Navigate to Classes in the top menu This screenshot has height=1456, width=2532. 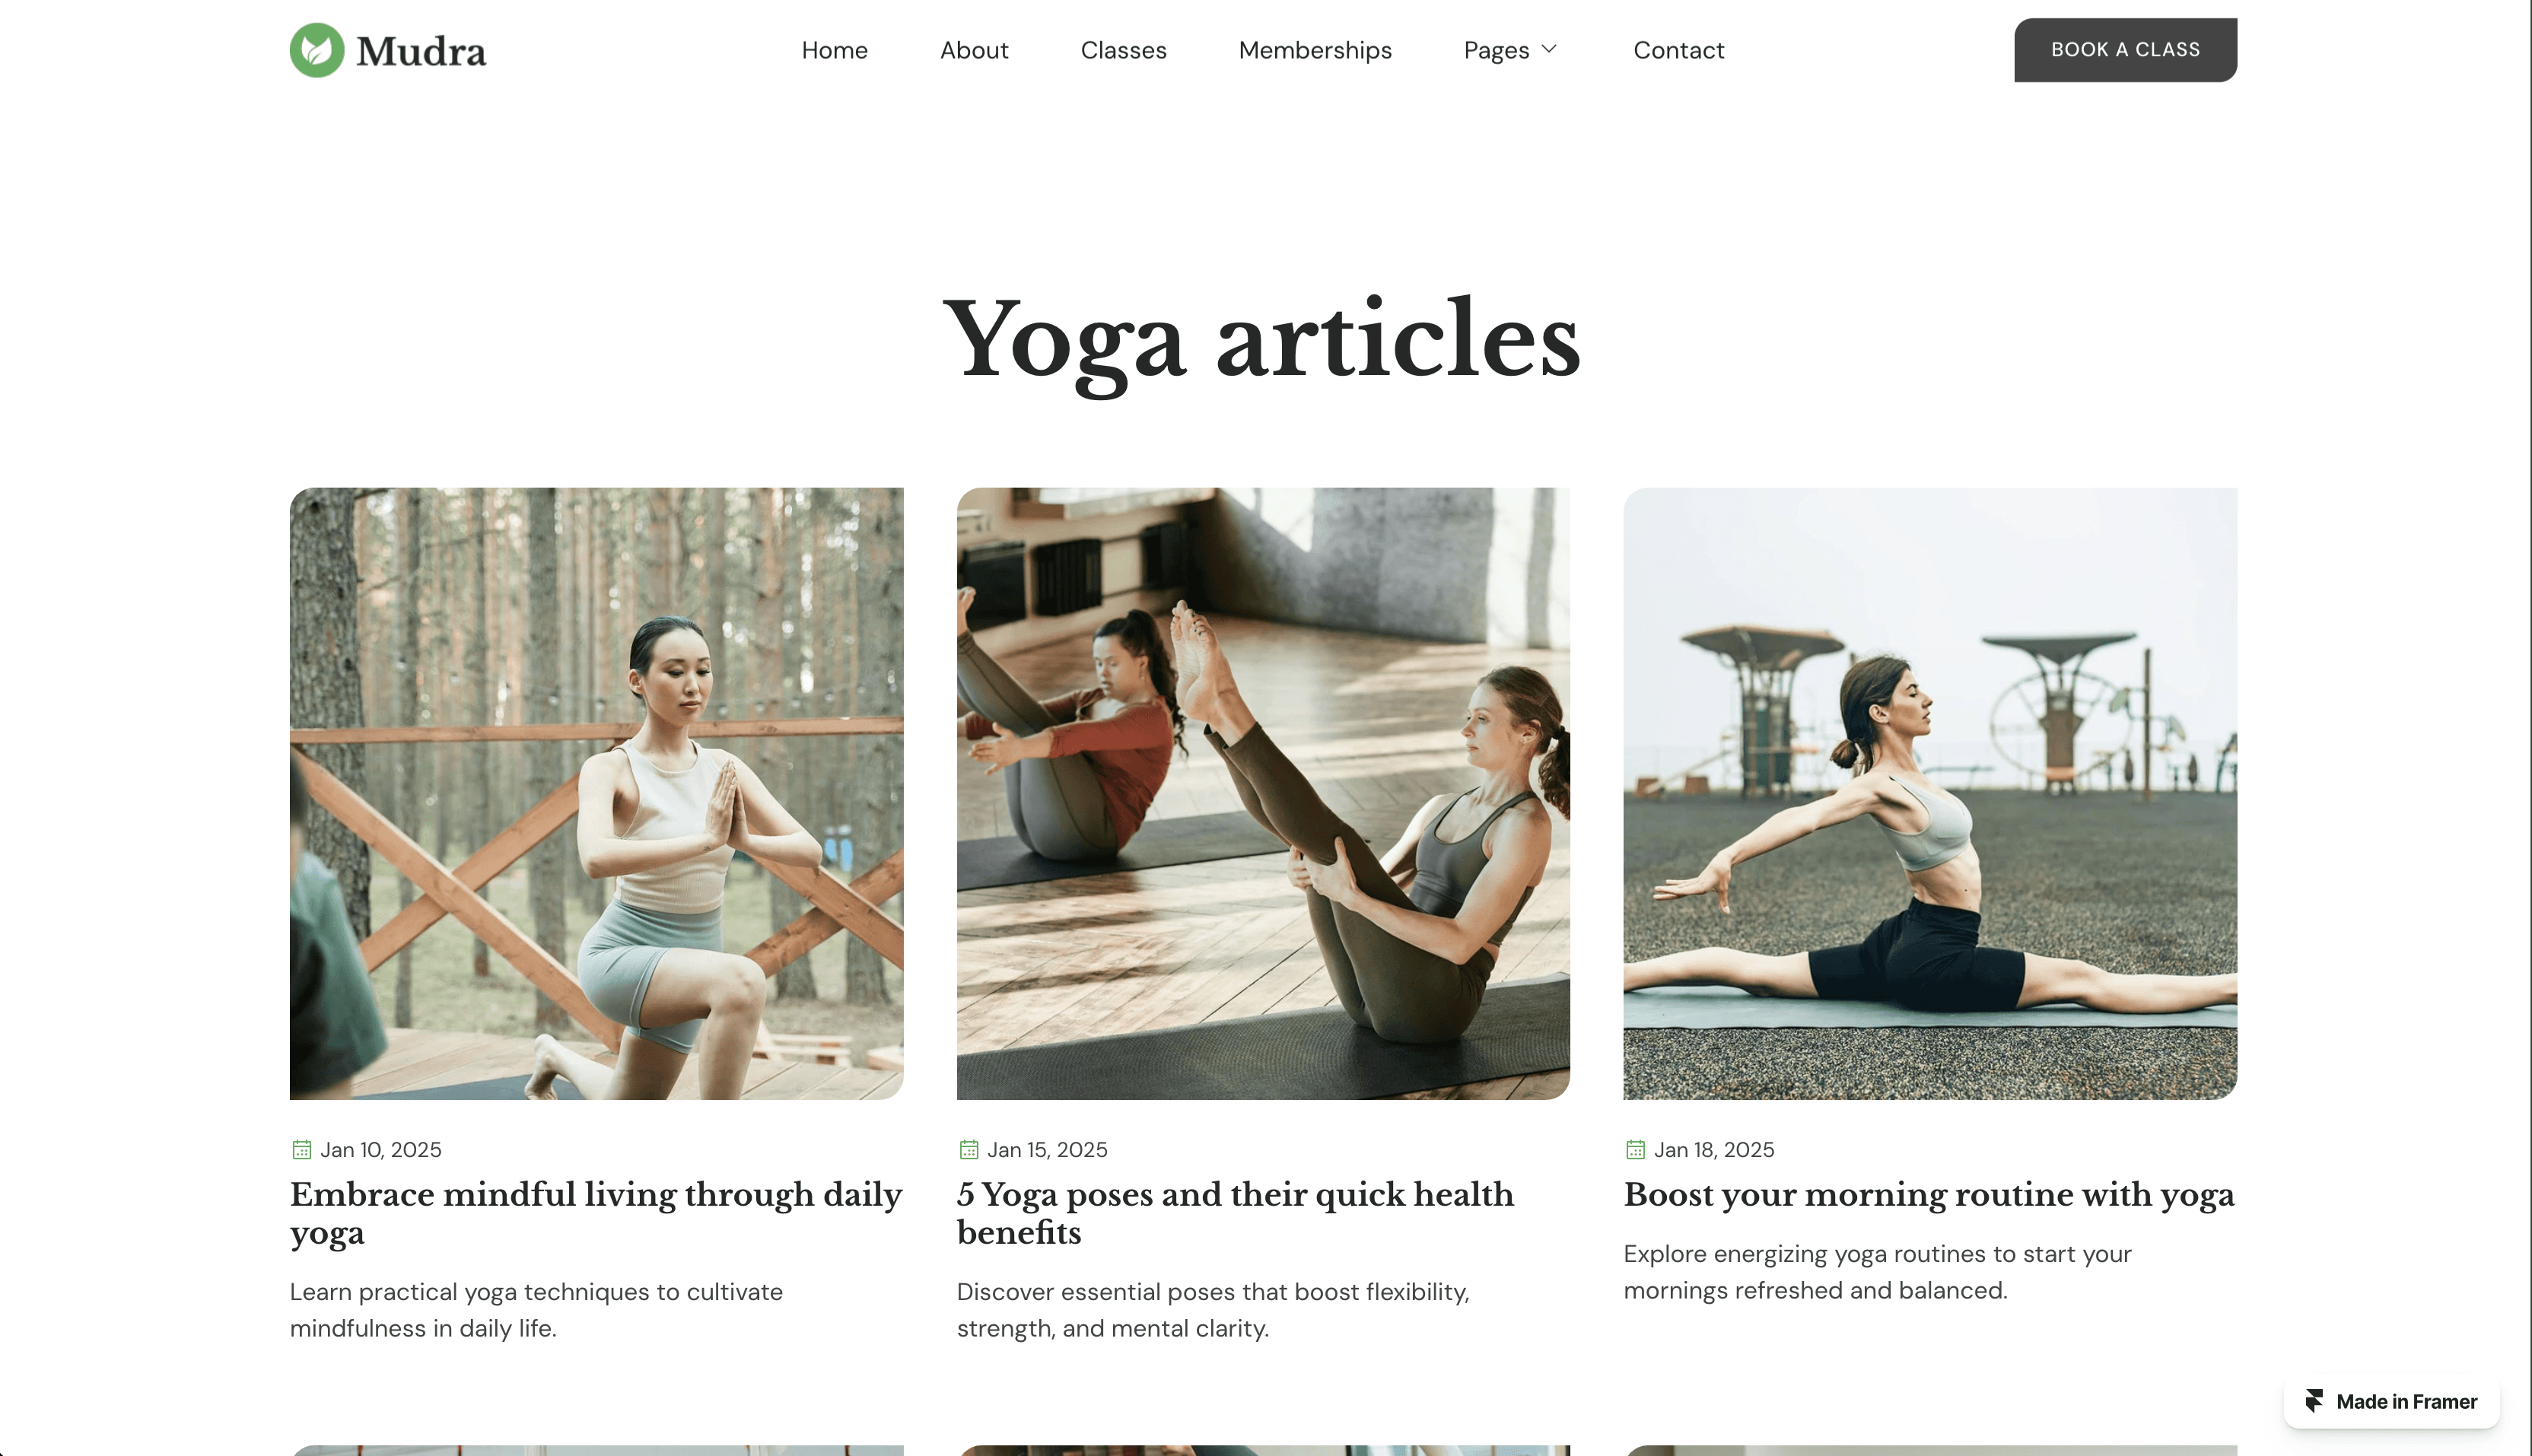1123,50
